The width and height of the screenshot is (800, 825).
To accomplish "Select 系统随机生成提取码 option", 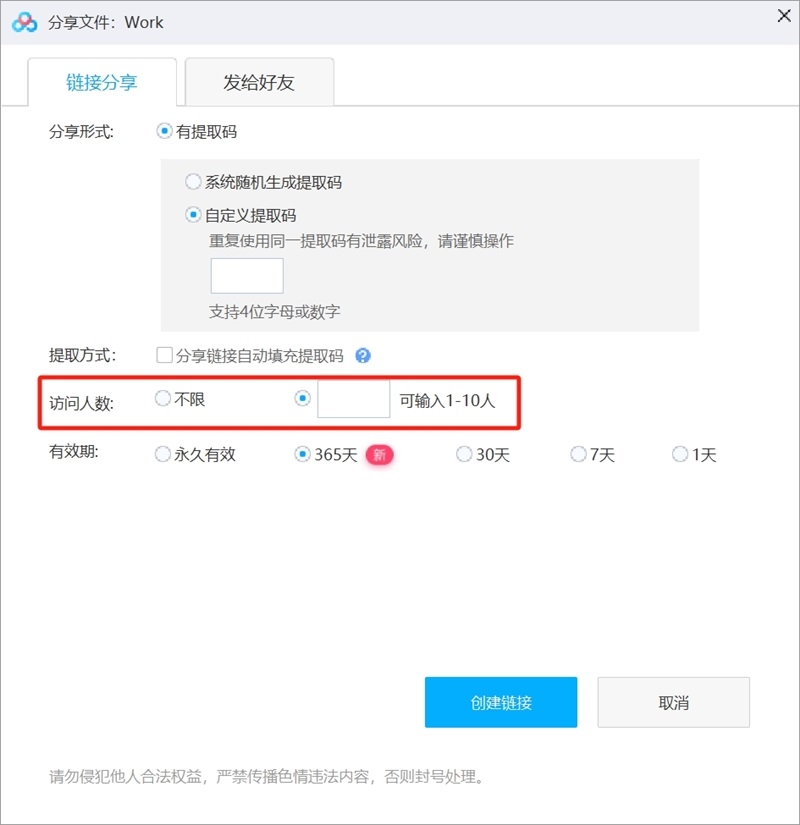I will [192, 181].
